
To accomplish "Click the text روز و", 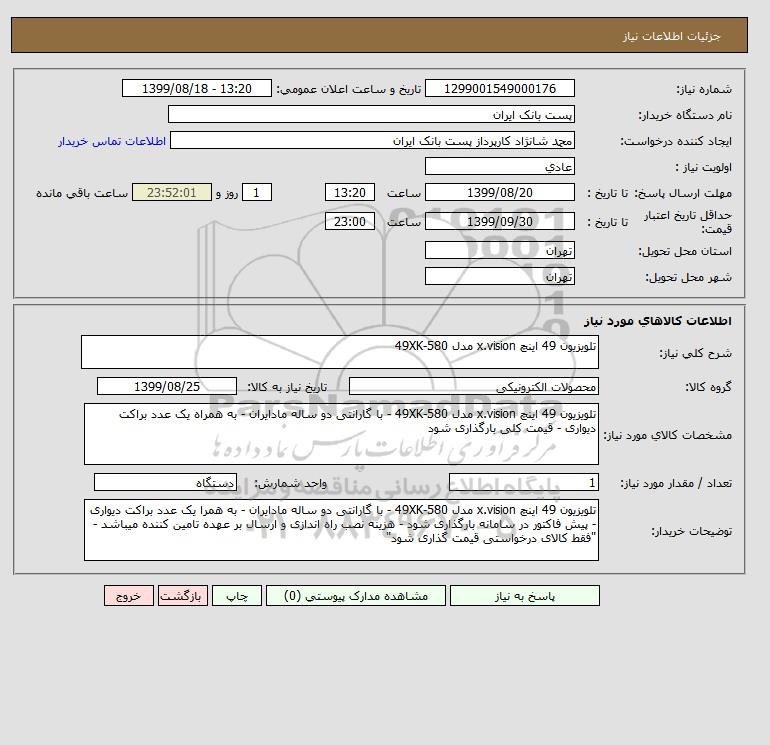I will click(227, 193).
